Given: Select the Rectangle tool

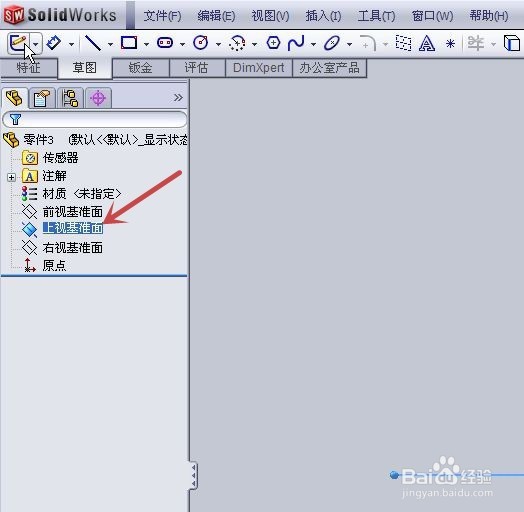Looking at the screenshot, I should pyautogui.click(x=129, y=43).
